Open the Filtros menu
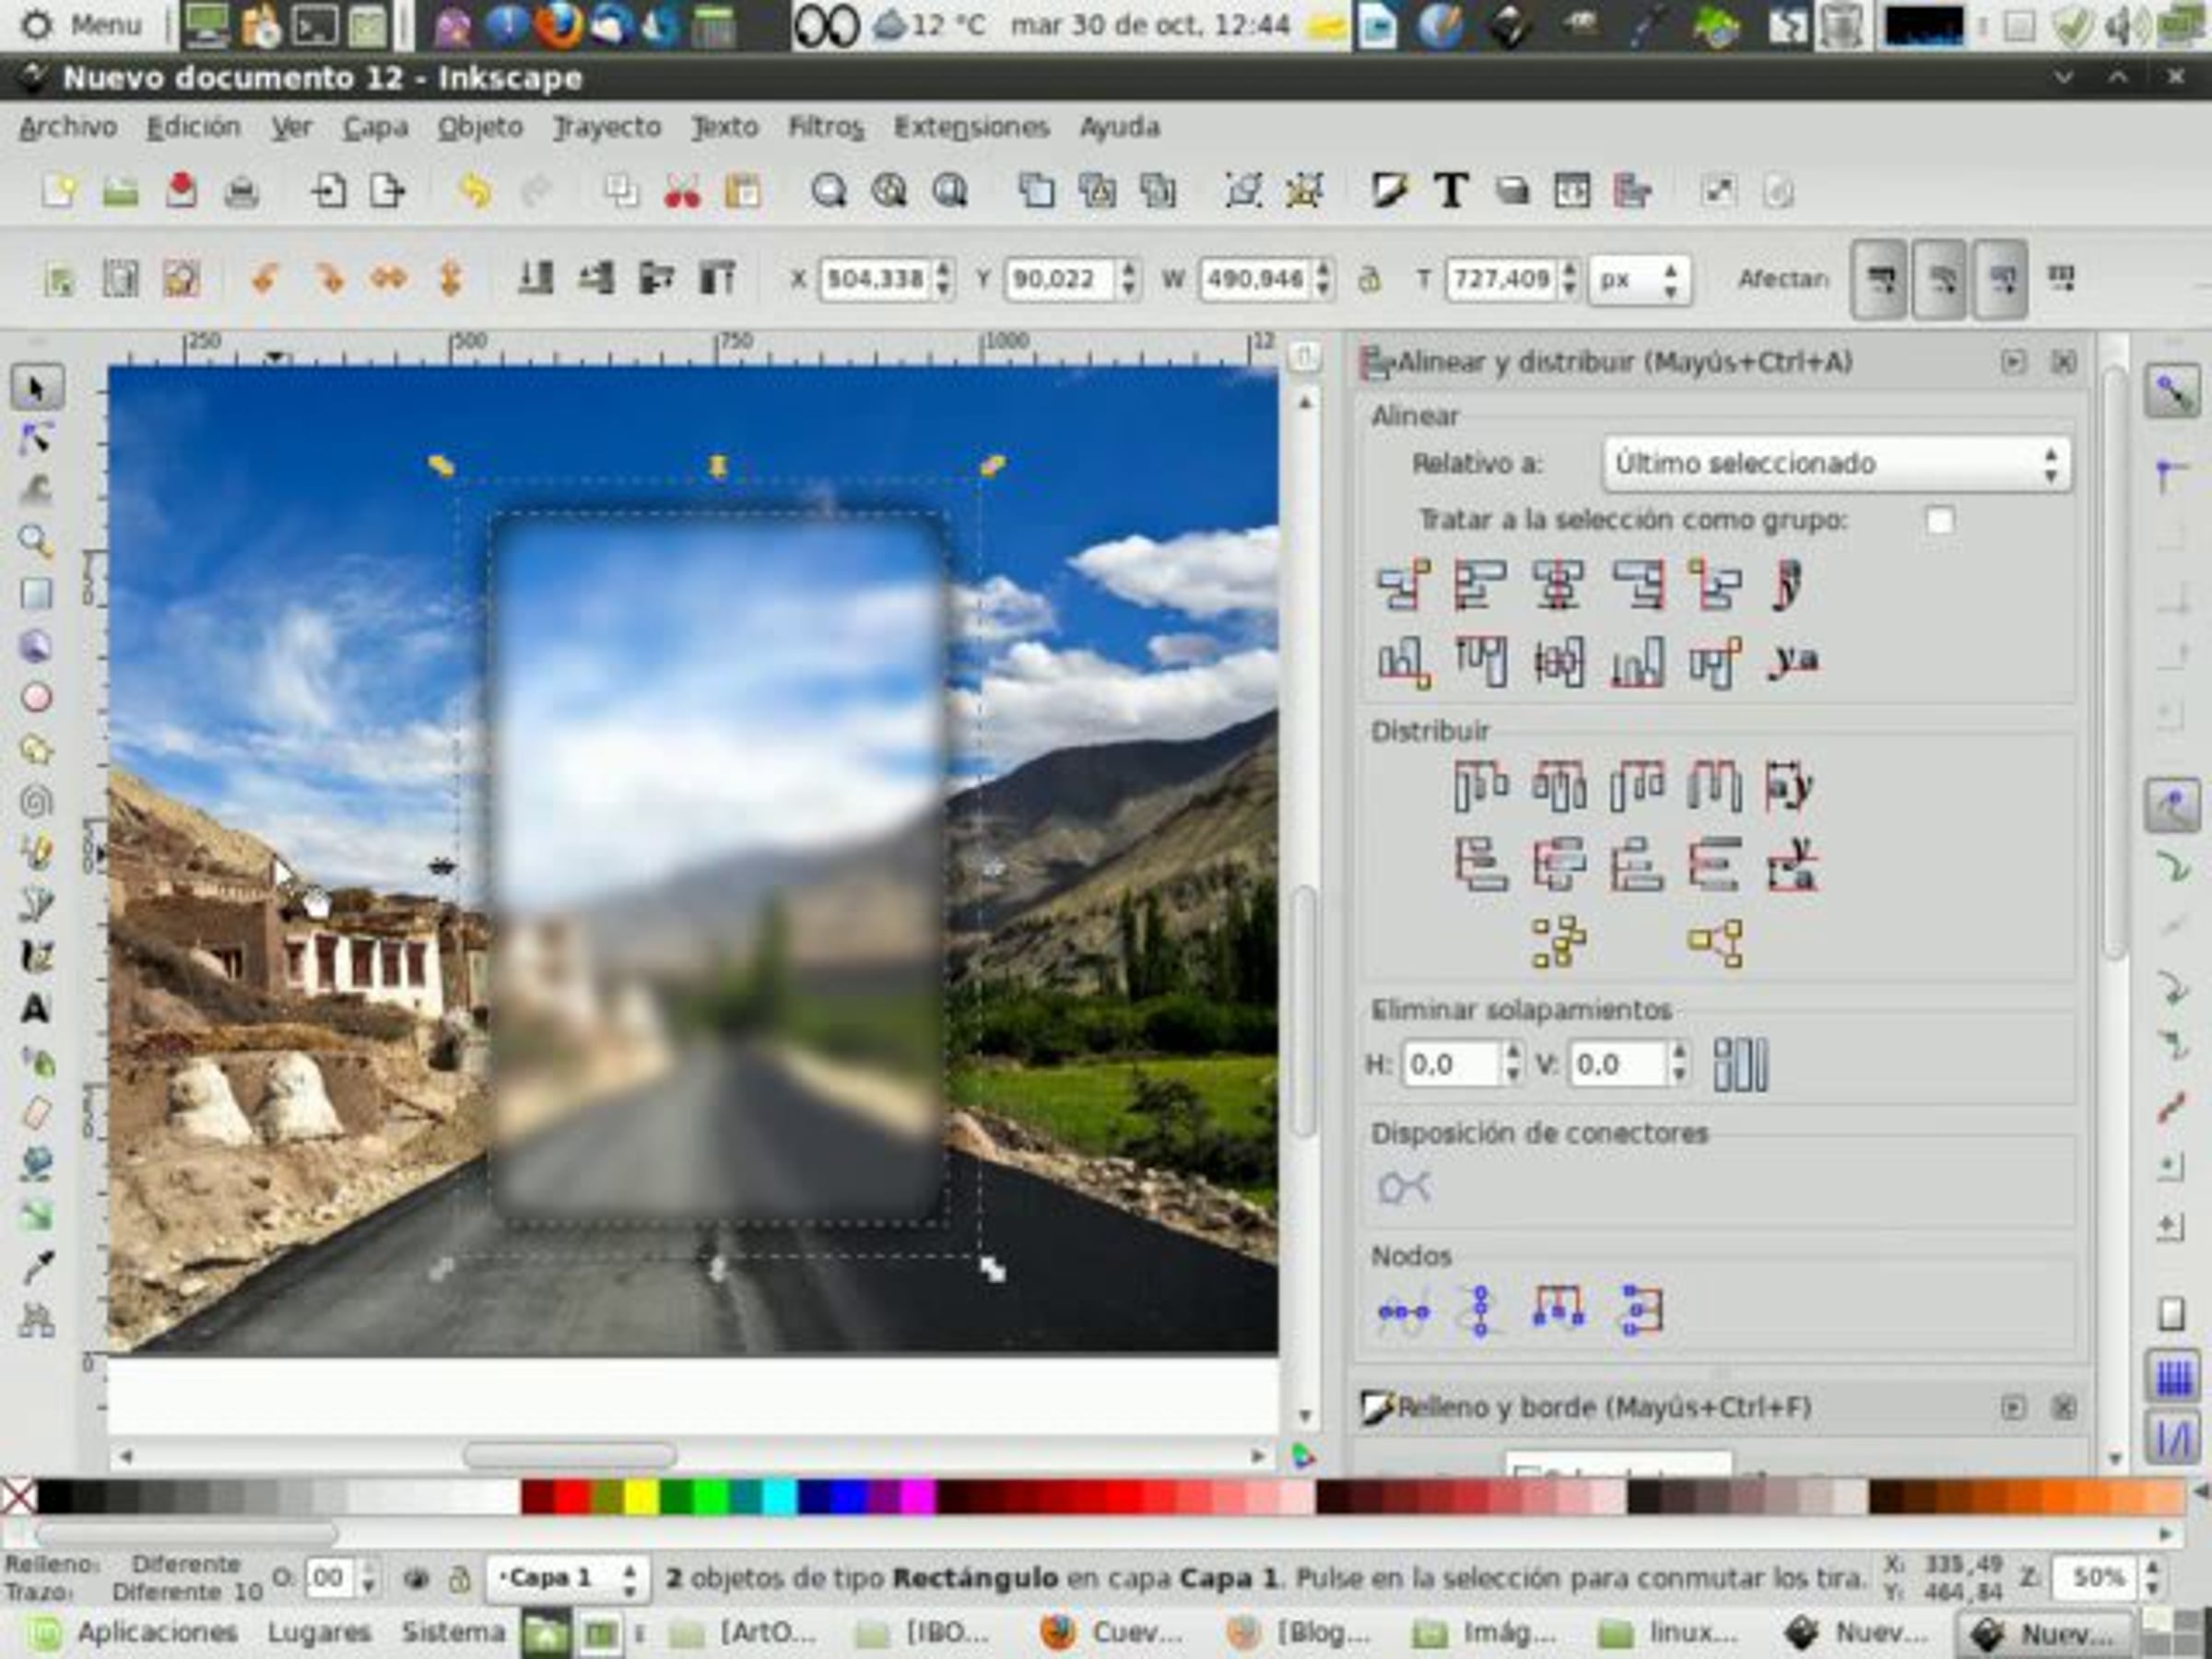 coord(825,127)
